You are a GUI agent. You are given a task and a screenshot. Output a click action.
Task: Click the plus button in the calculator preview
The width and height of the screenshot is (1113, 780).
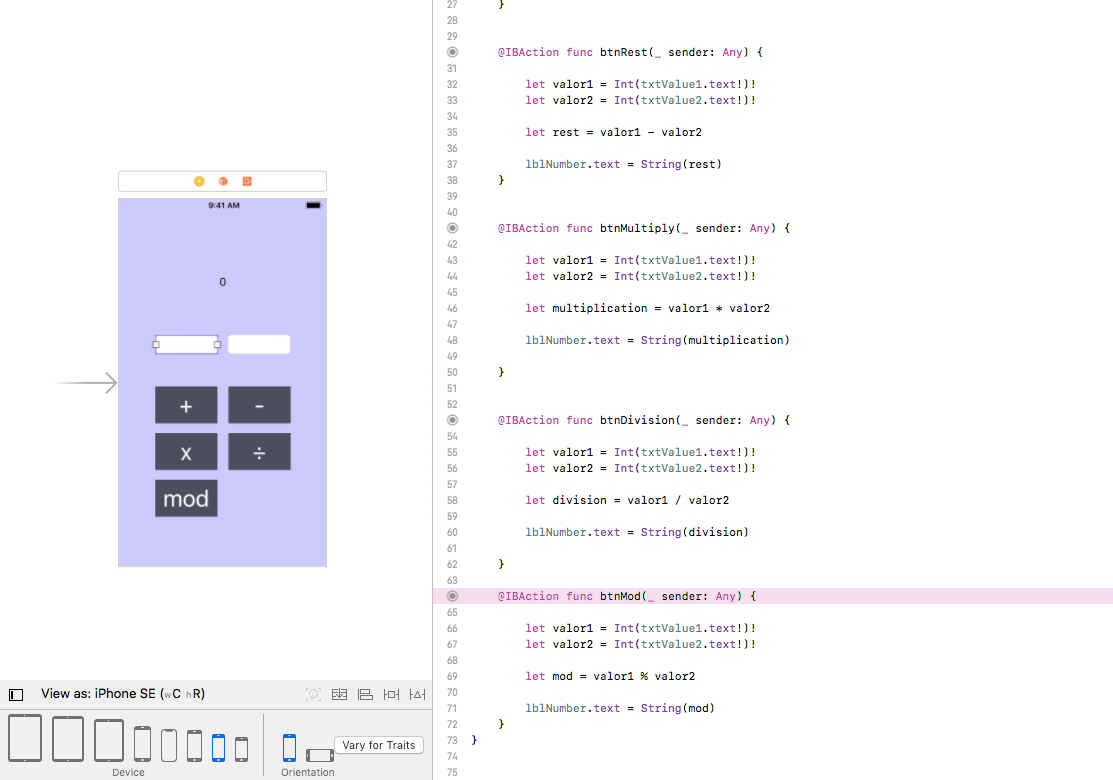(x=186, y=405)
